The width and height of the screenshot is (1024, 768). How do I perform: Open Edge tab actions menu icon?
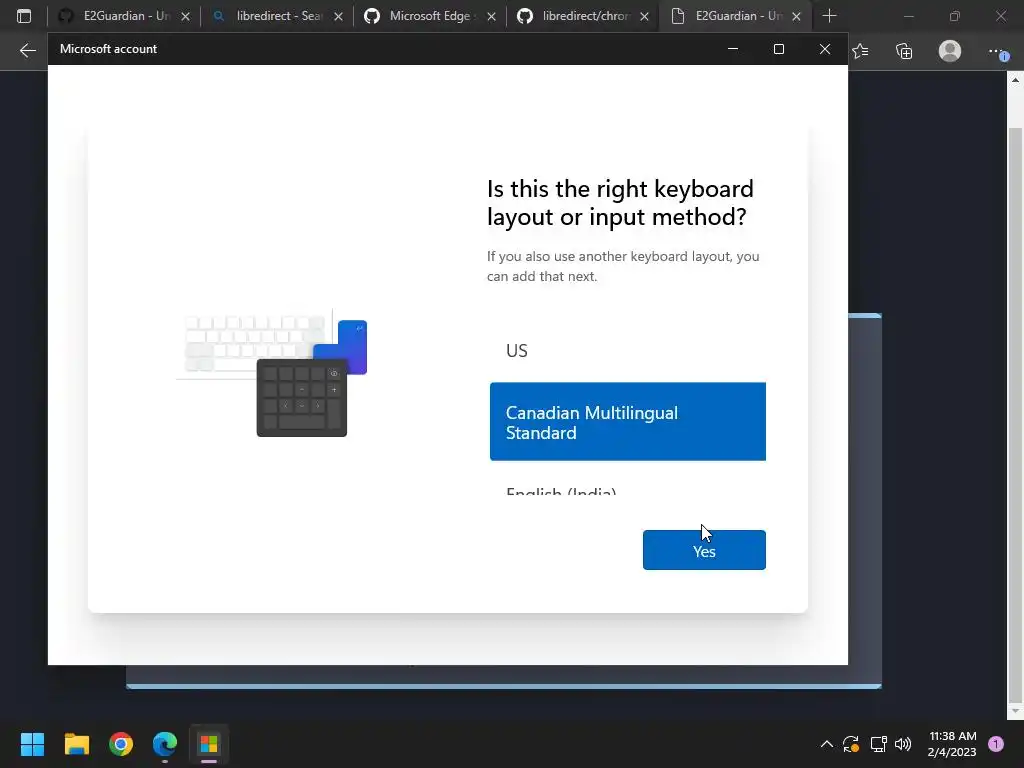(24, 16)
